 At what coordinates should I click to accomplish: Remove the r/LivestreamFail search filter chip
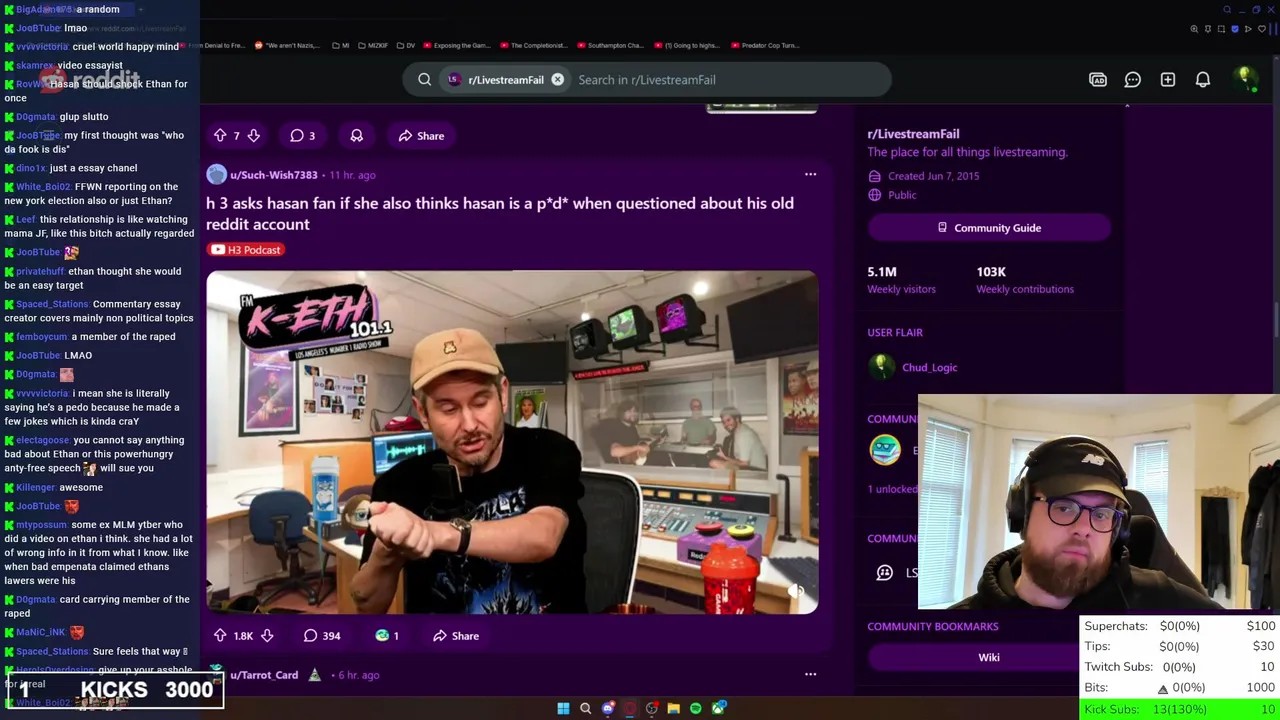click(557, 80)
